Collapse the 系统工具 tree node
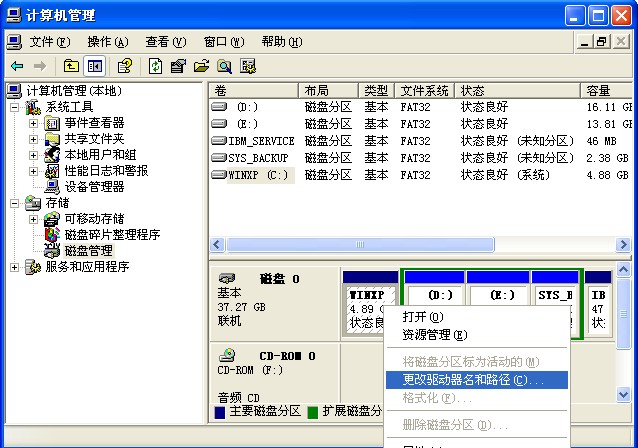638x448 pixels. click(x=14, y=107)
